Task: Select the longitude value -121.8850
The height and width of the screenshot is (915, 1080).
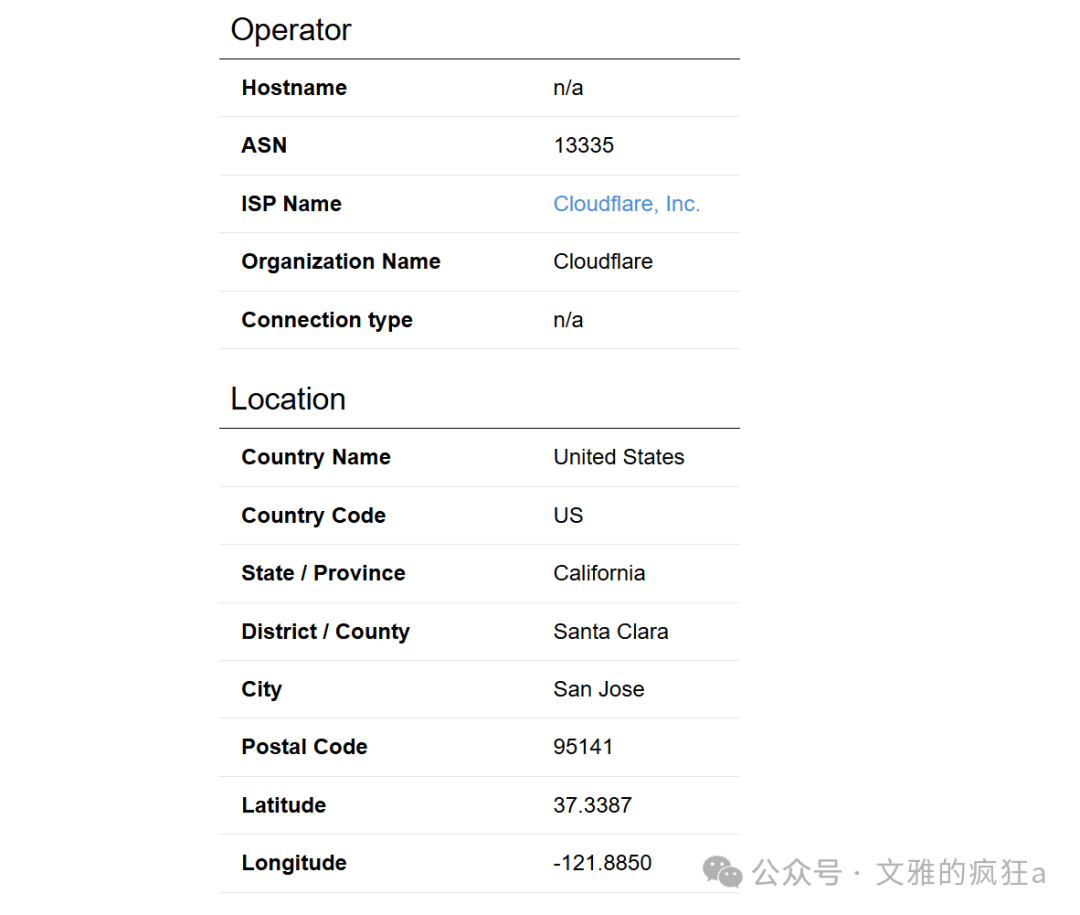Action: click(x=602, y=863)
